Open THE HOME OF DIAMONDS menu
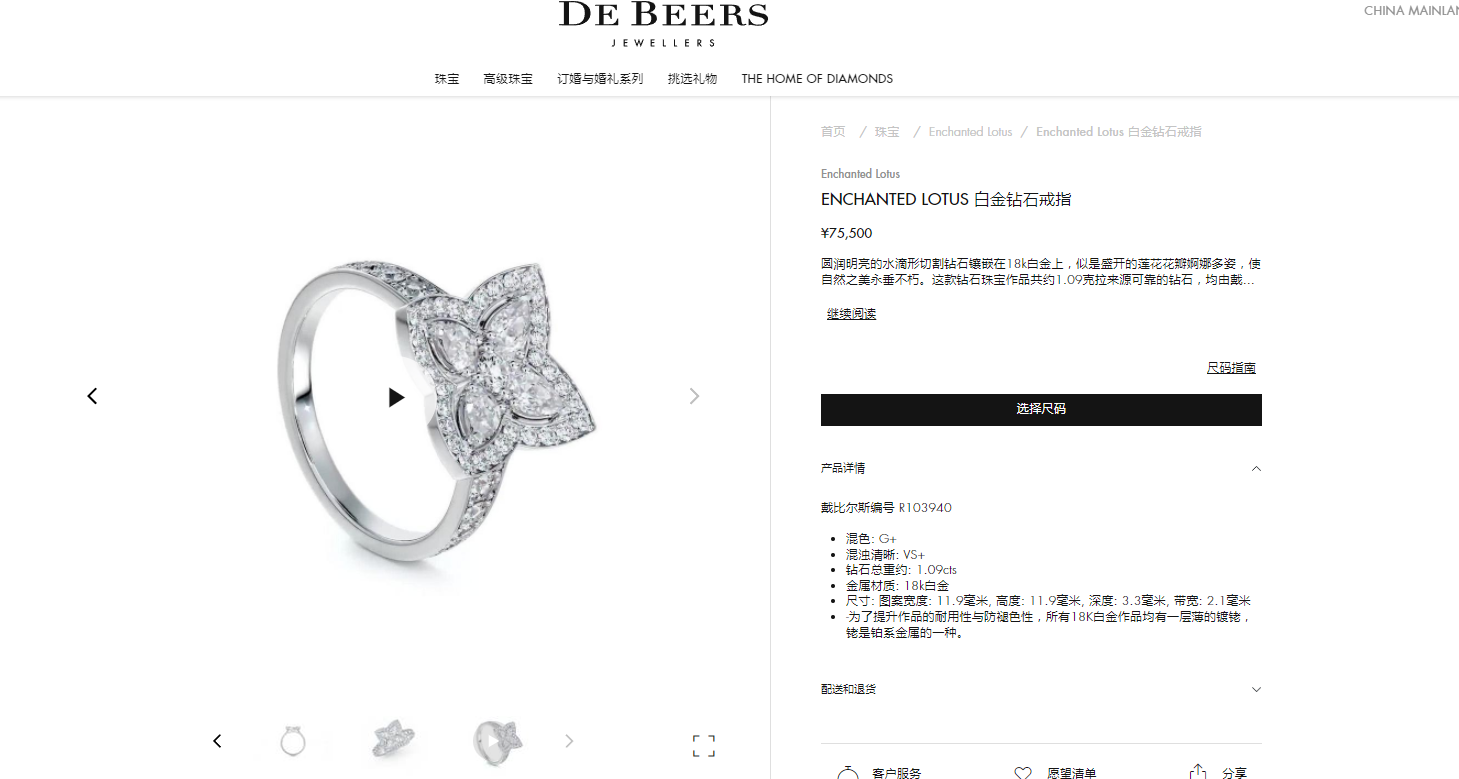The height and width of the screenshot is (779, 1459). click(817, 78)
